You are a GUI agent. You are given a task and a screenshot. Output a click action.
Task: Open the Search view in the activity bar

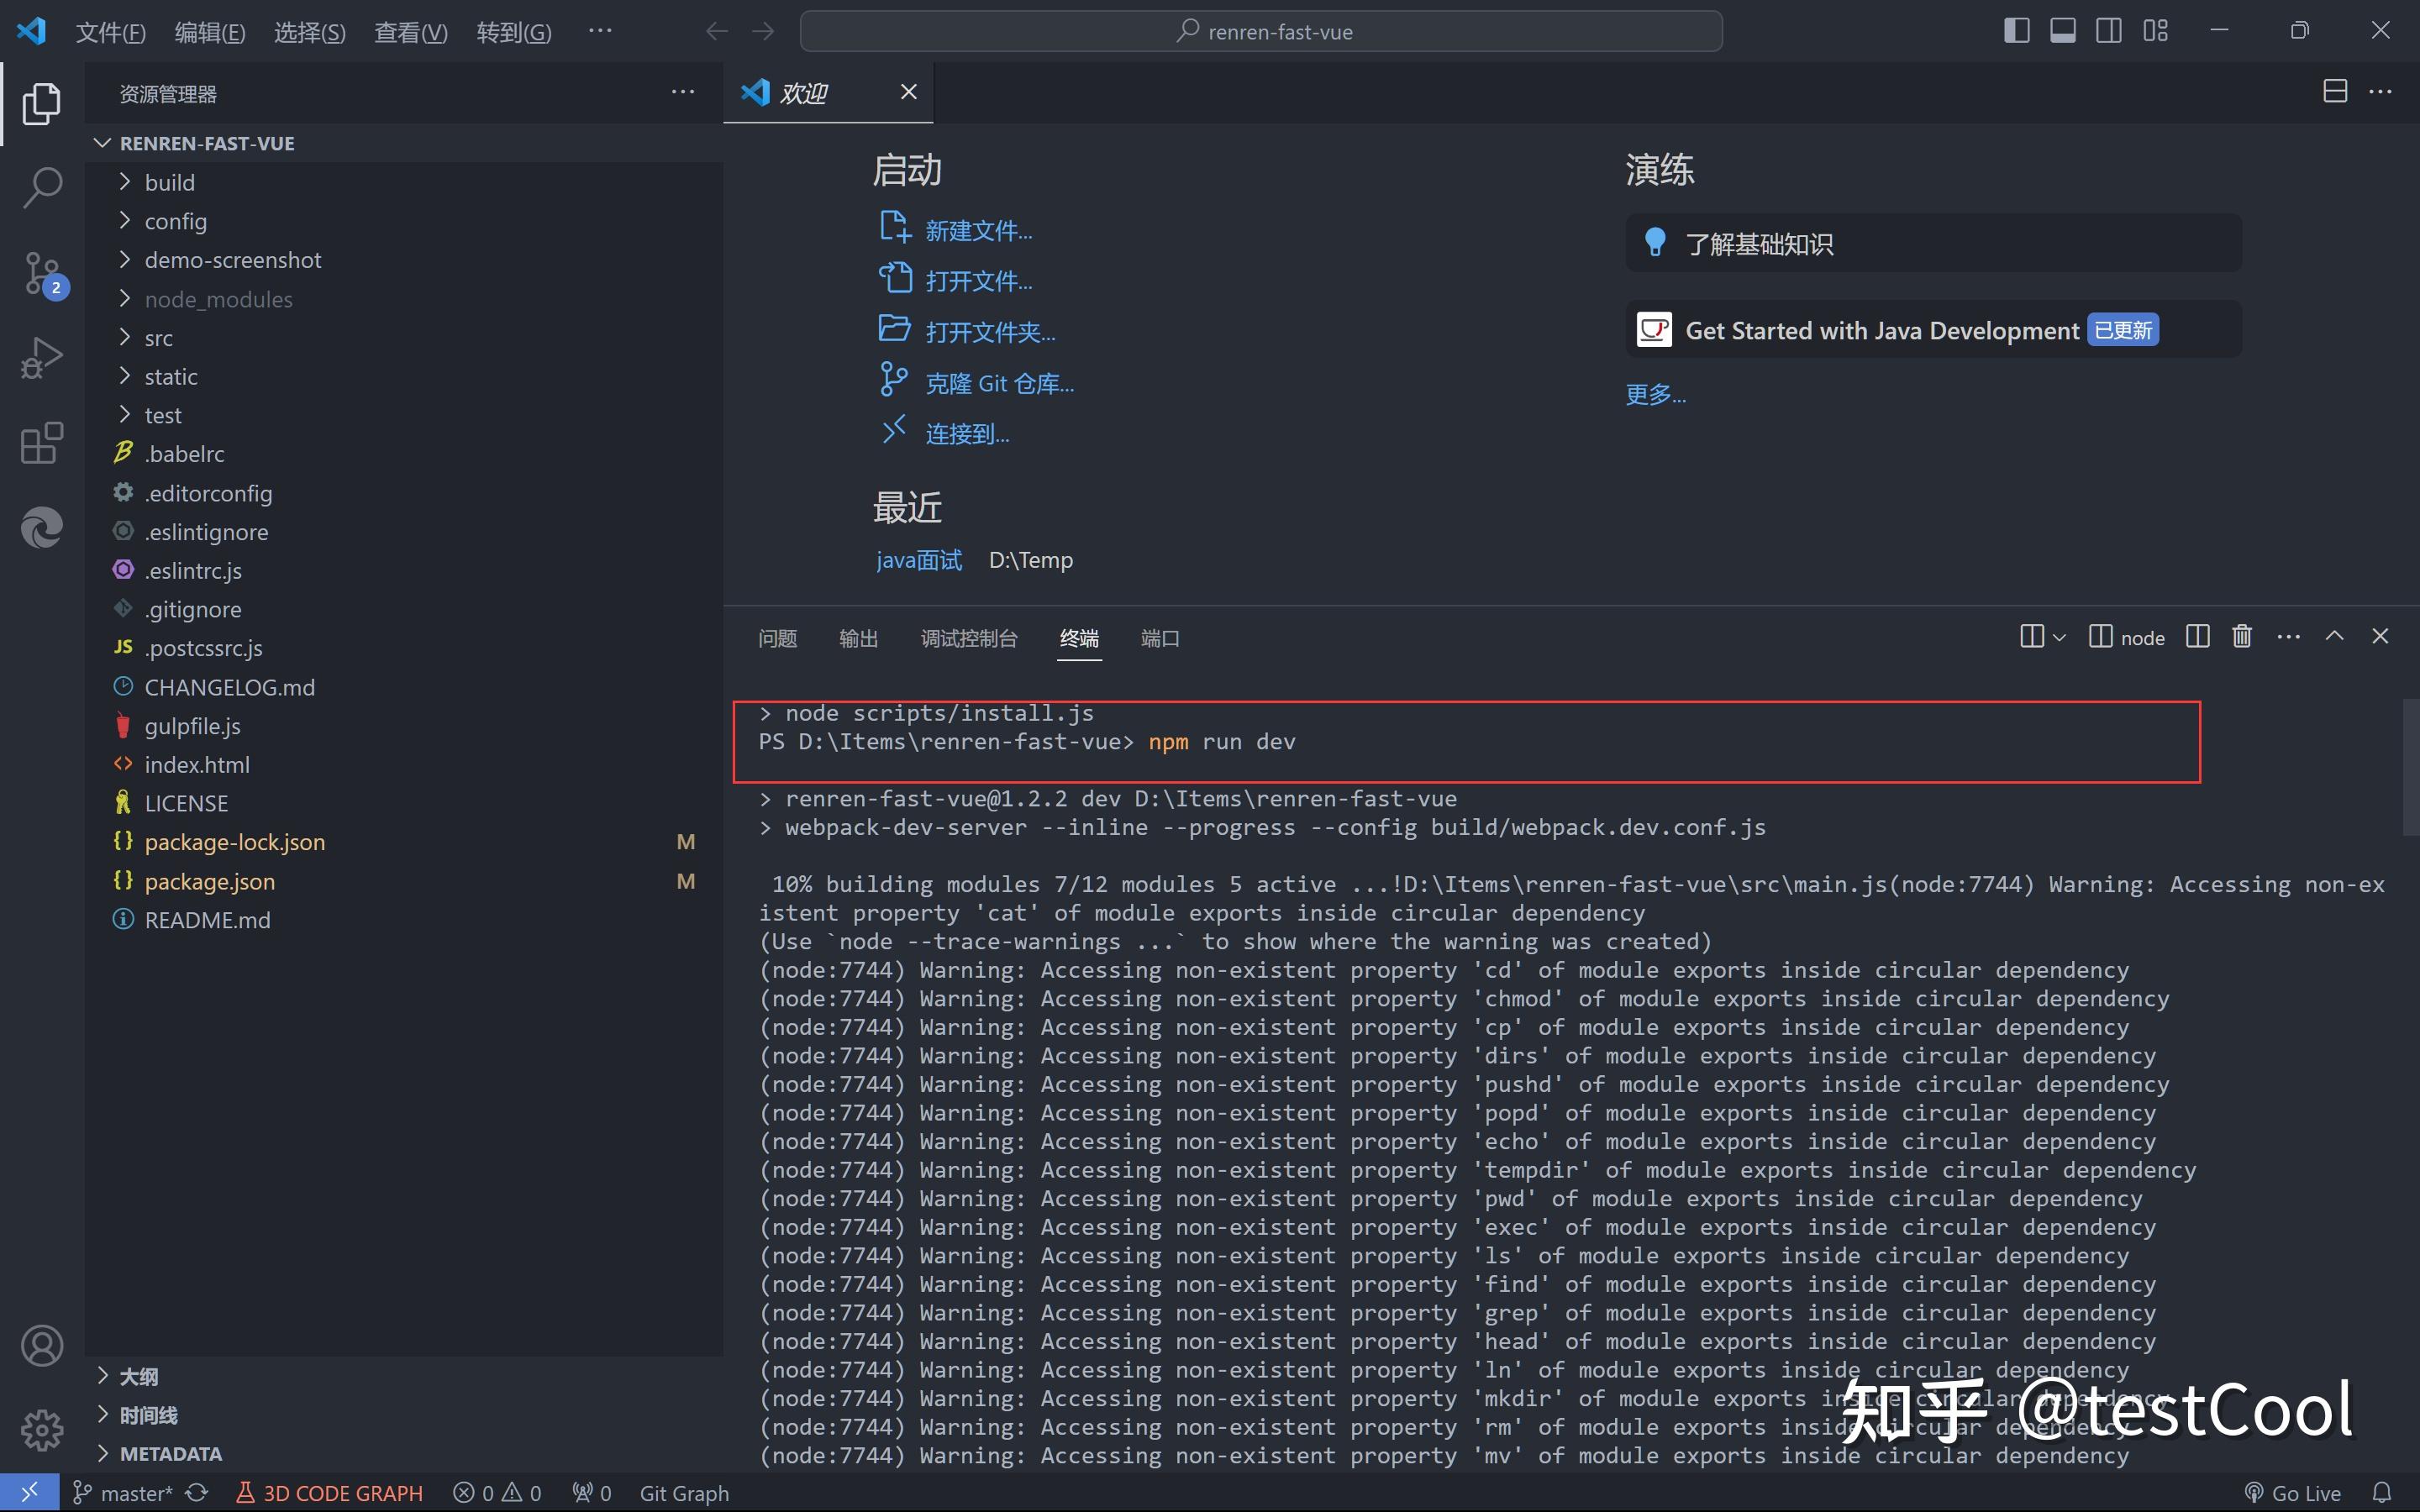click(42, 187)
